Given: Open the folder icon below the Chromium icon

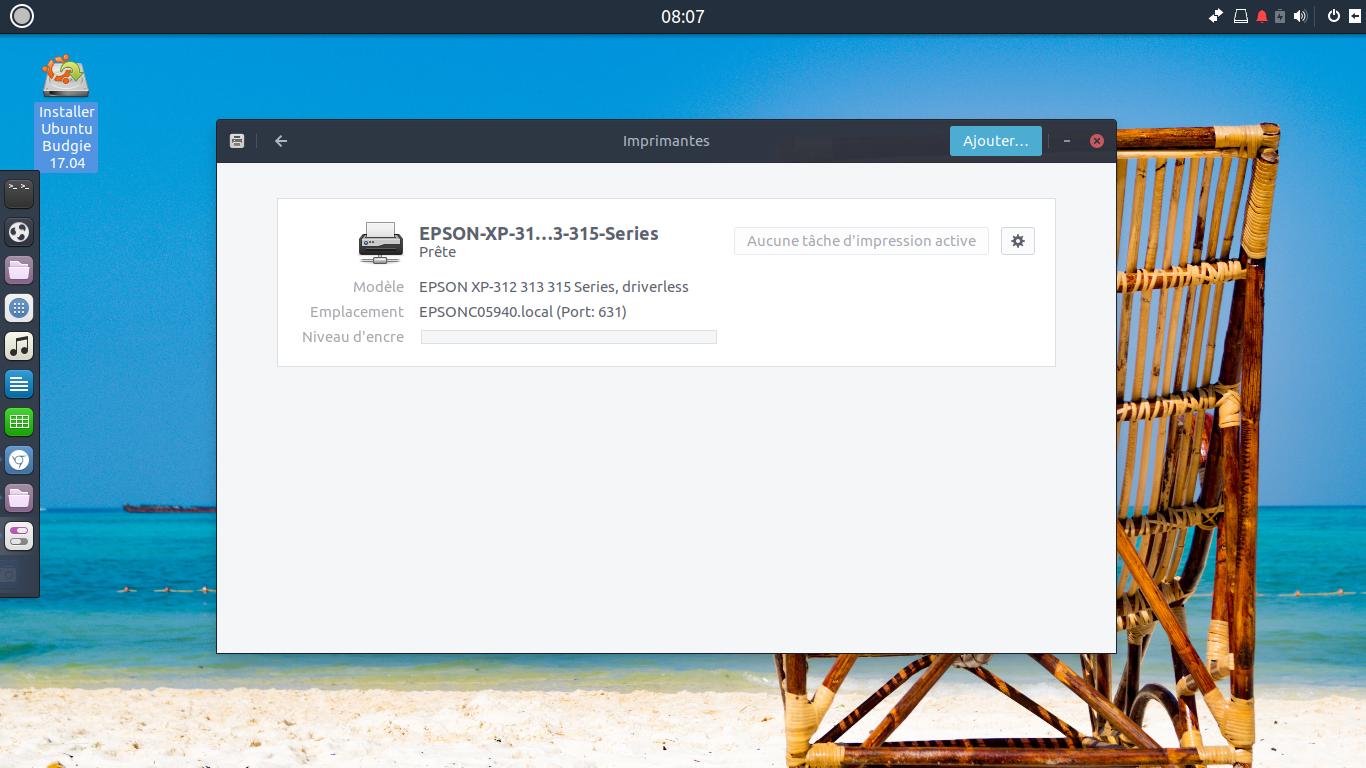Looking at the screenshot, I should pos(19,498).
